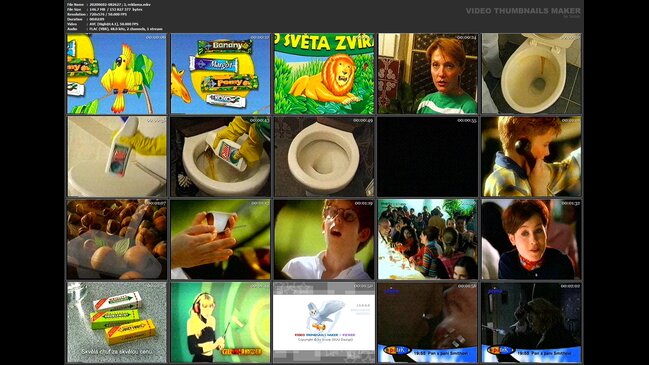Viewport: 649px width, 365px height.
Task: Select thumbnail of cleaner bottle held by yellow glove
Action: coord(117,156)
